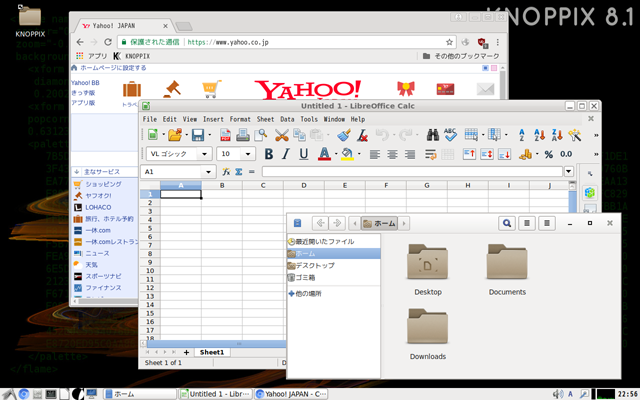Open the Data menu in Calc
This screenshot has height=400, width=640.
point(287,119)
